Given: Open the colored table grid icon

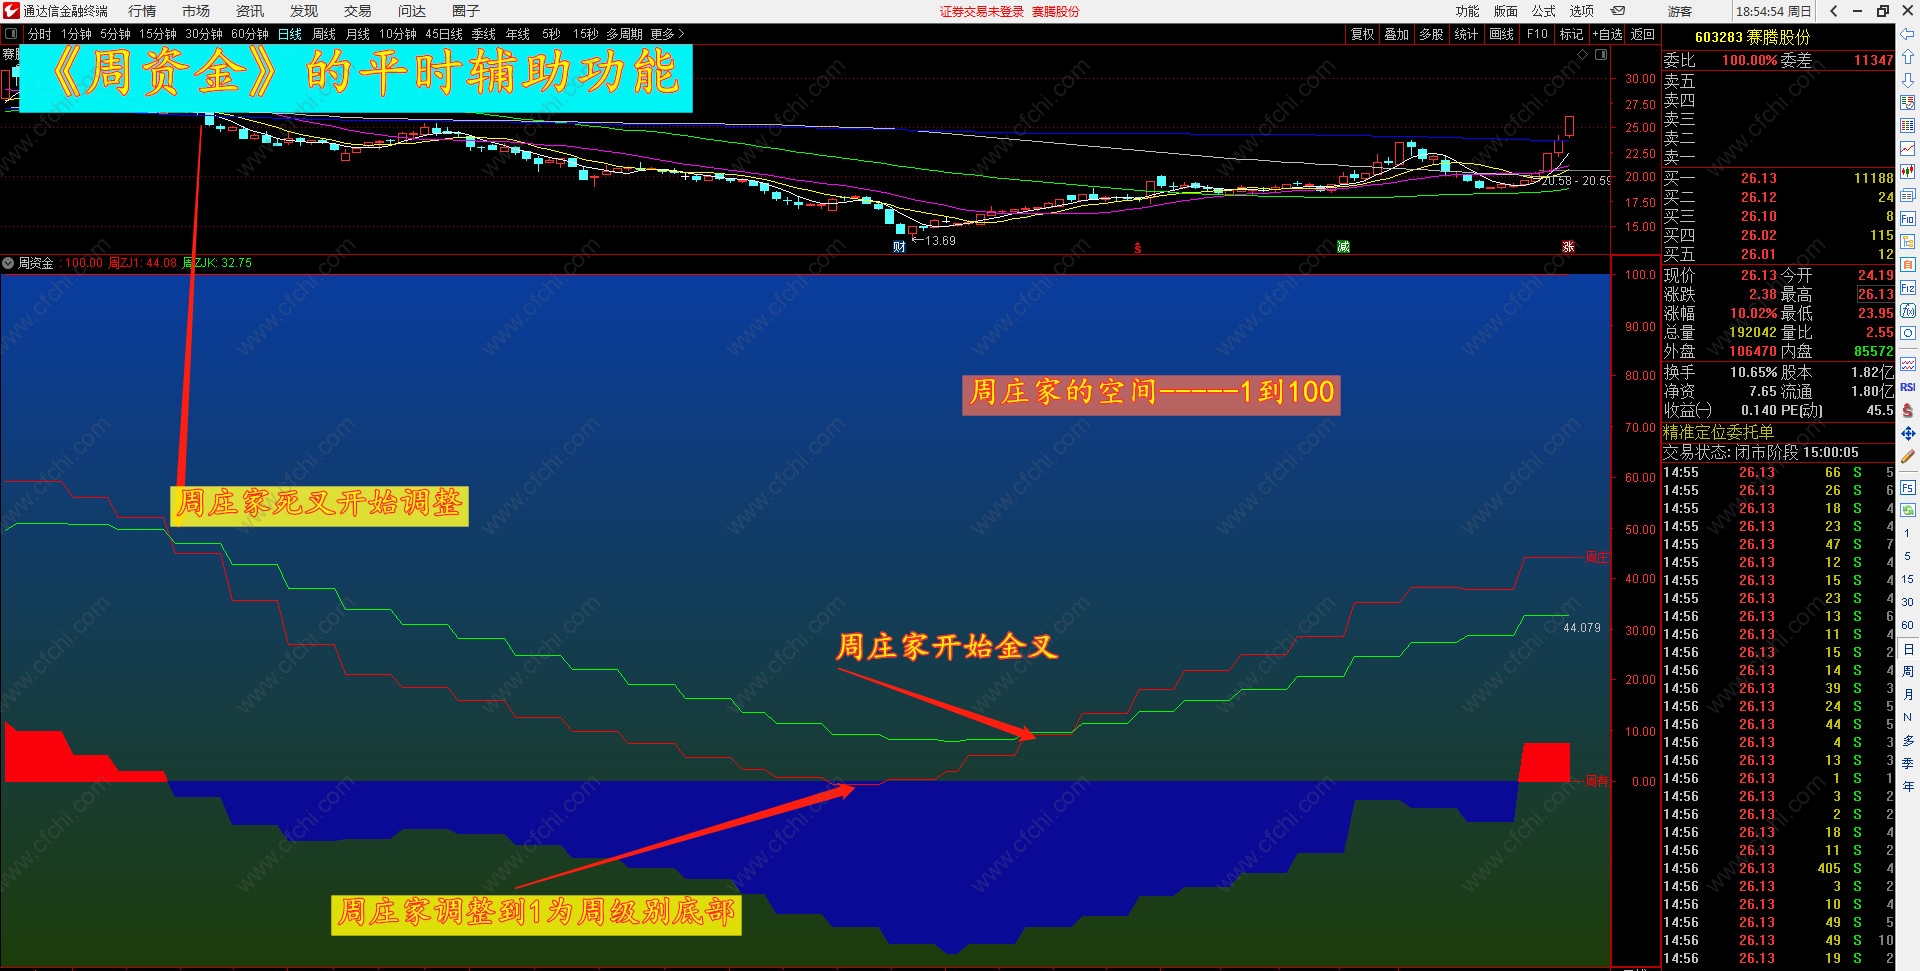Looking at the screenshot, I should click(1907, 126).
